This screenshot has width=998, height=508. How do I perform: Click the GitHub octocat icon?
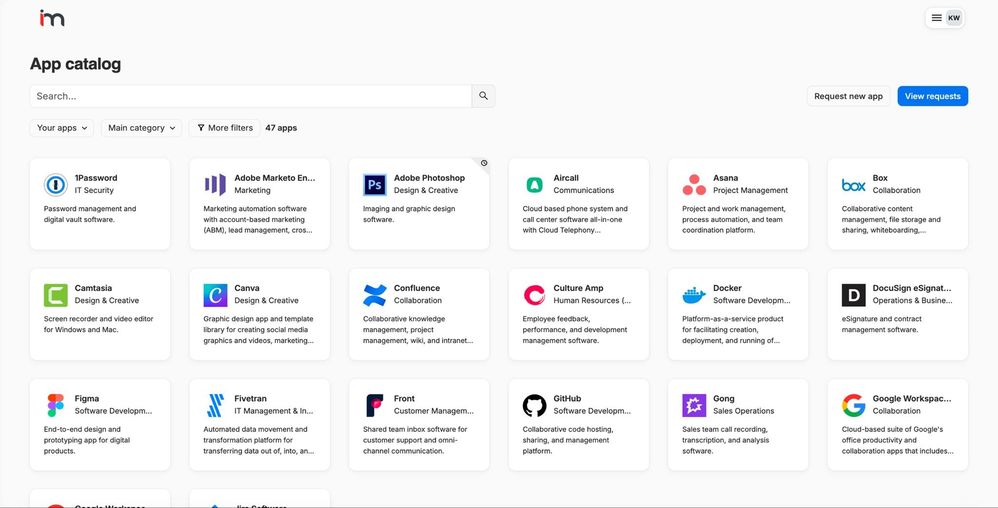click(x=534, y=405)
